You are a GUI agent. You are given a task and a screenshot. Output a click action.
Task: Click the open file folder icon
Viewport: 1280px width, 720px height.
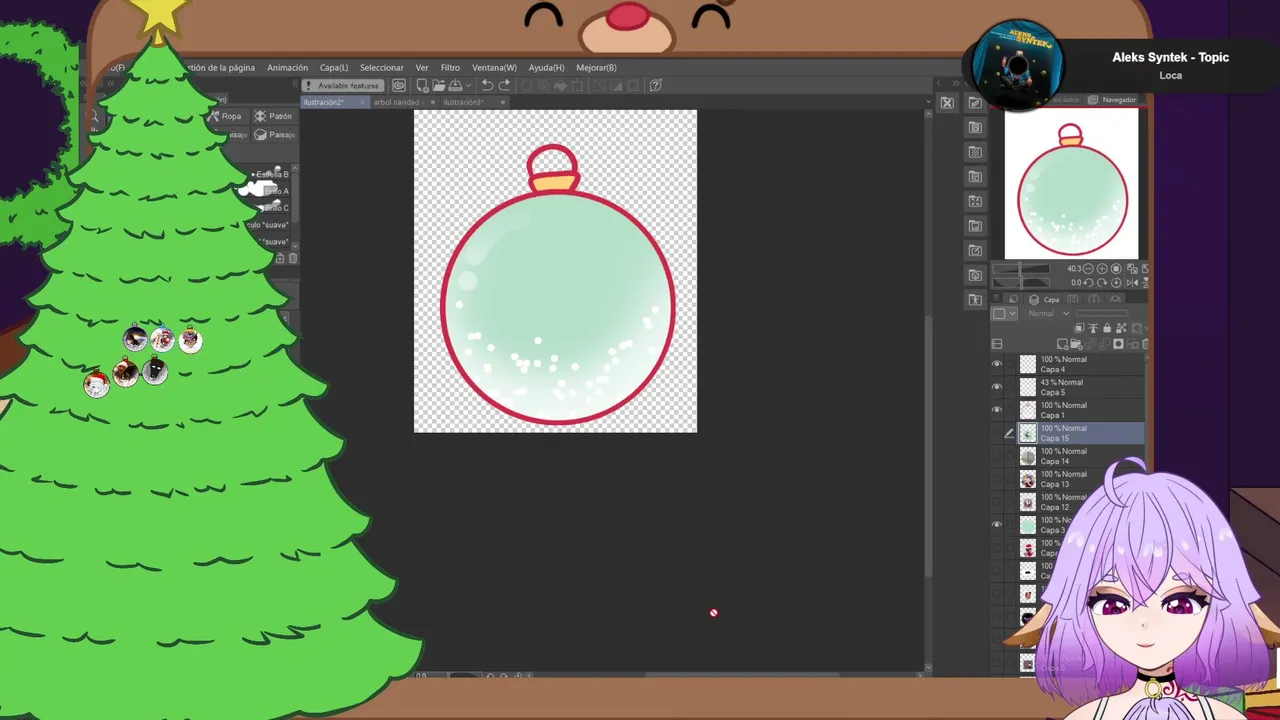point(439,85)
